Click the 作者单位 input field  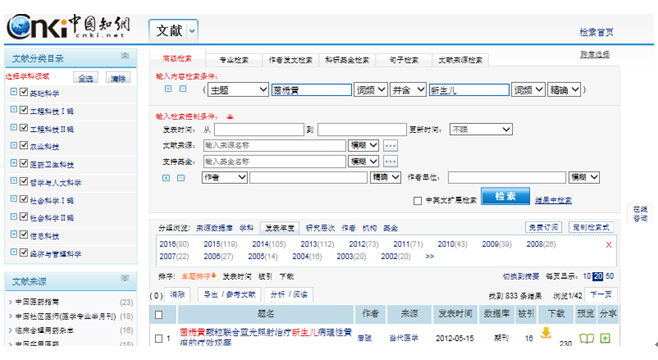507,177
